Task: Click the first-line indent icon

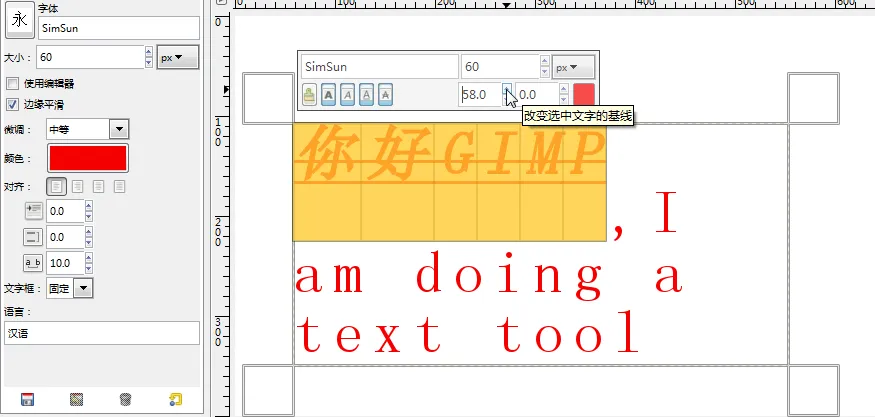Action: [34, 211]
